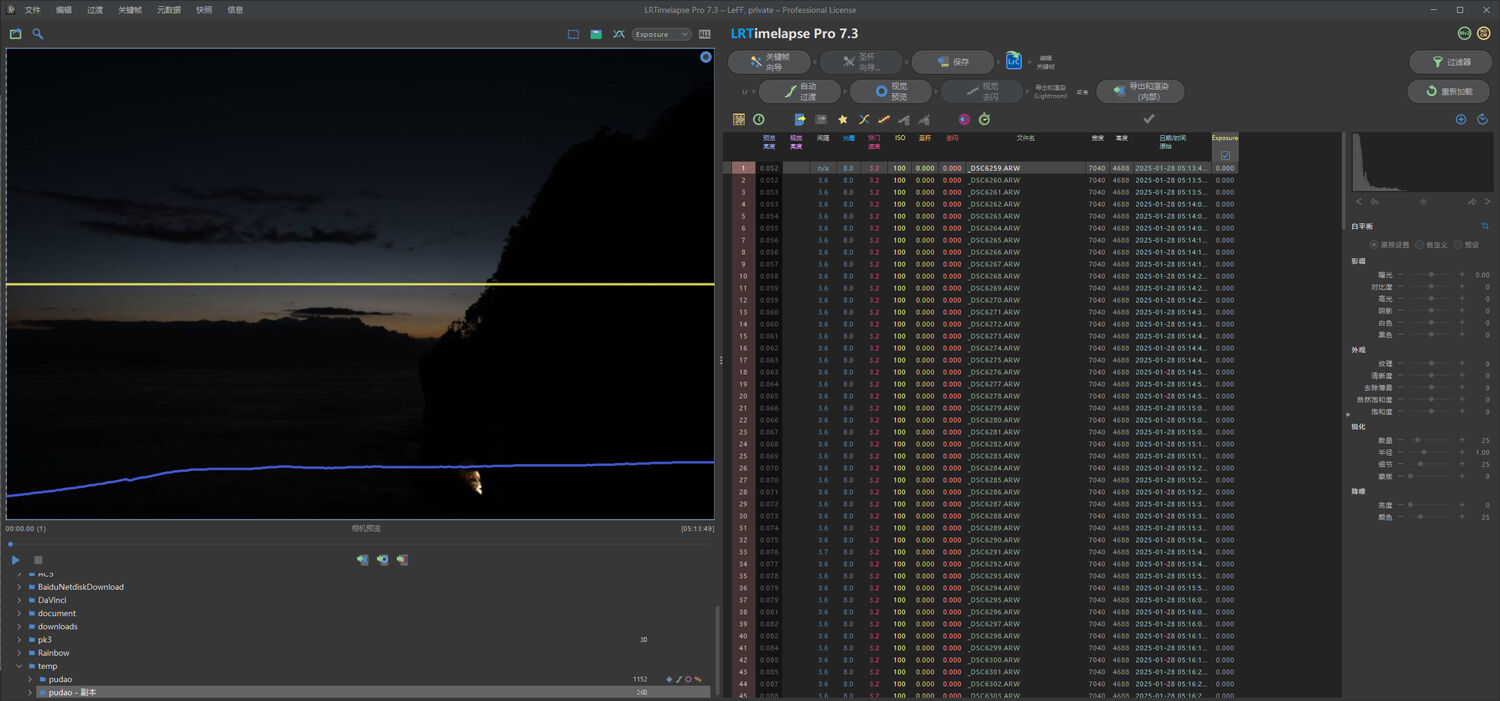This screenshot has height=701, width=1500.
Task: Open the 关键帧 menu
Action: [130, 10]
